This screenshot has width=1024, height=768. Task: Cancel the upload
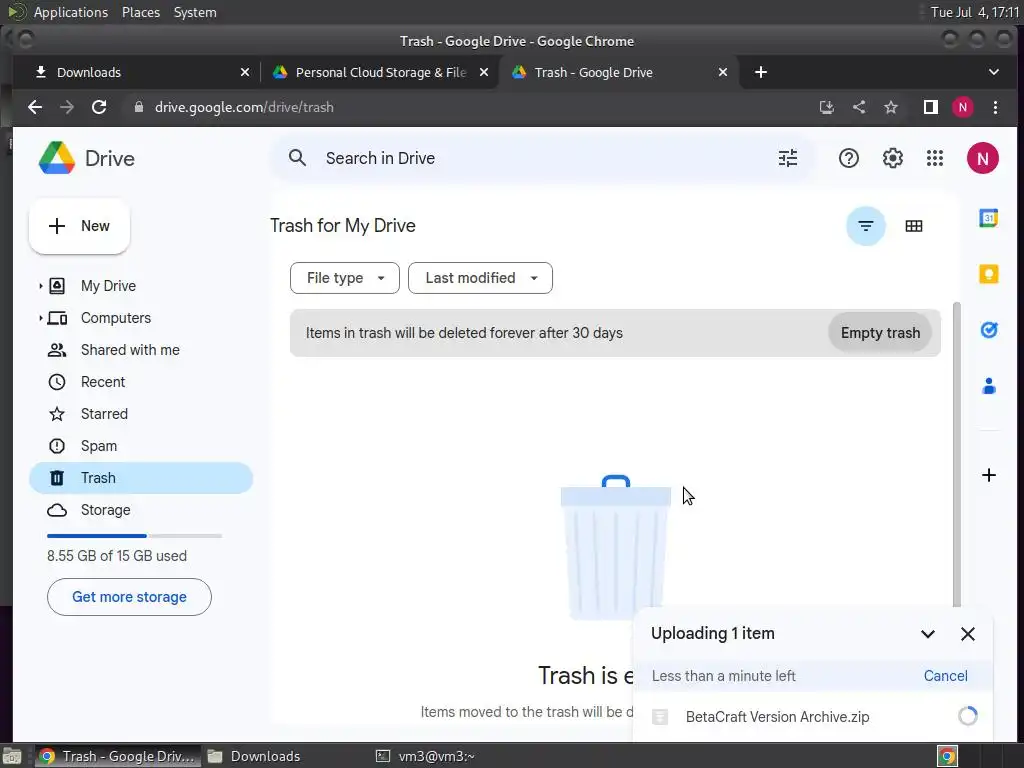[945, 676]
